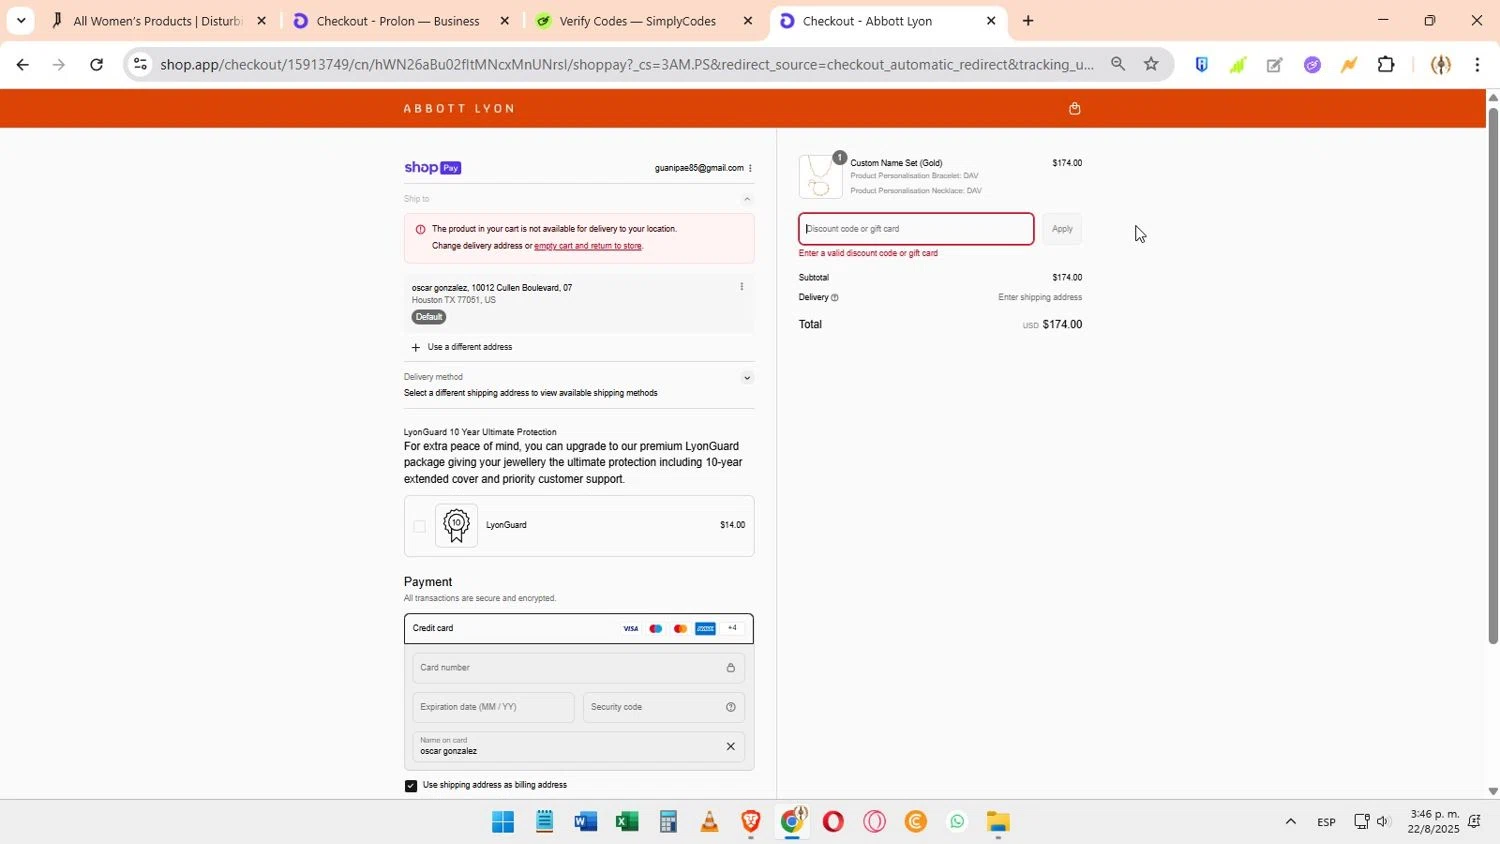
Task: Open the tab search dropdown arrow
Action: [x=21, y=21]
